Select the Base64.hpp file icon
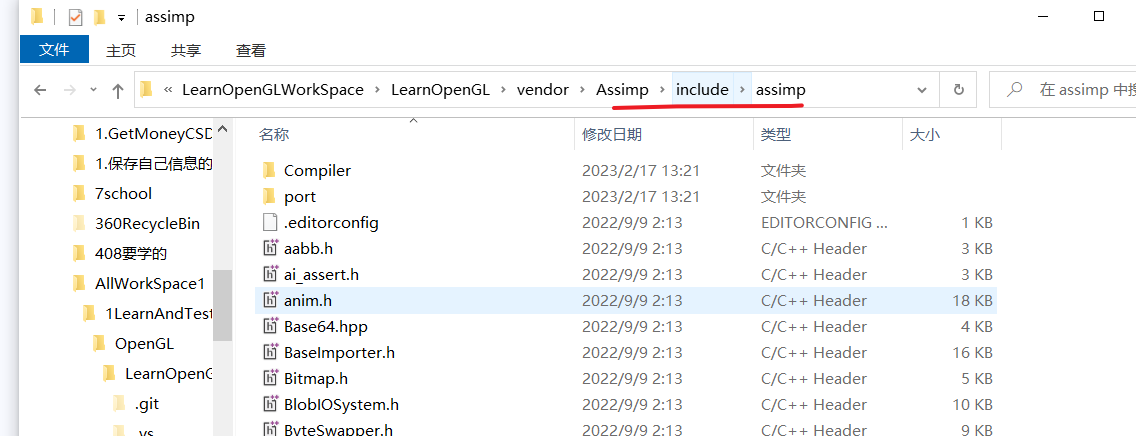The width and height of the screenshot is (1136, 436). (270, 327)
